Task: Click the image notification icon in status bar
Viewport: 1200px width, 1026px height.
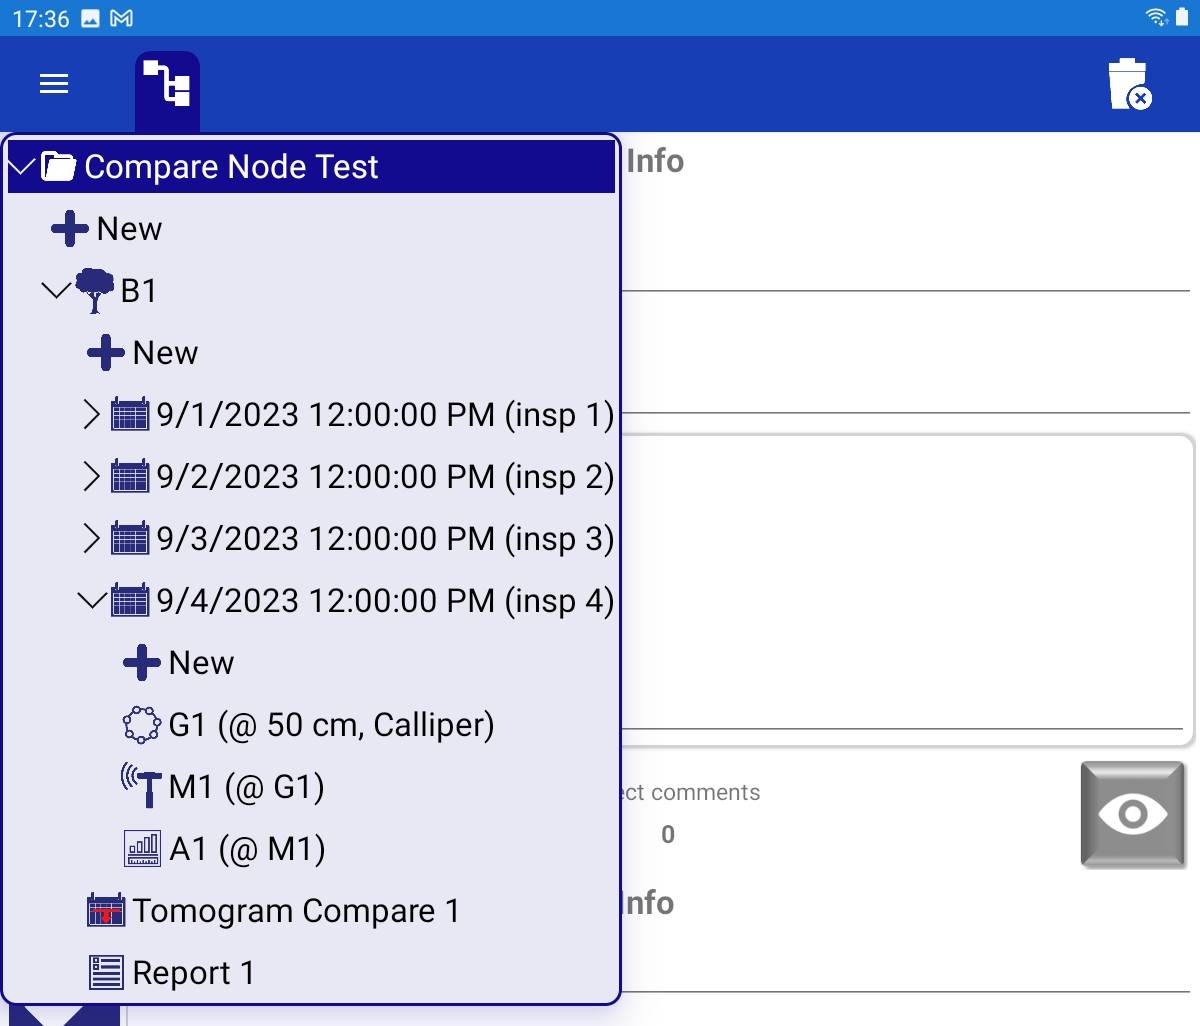Action: tap(90, 18)
